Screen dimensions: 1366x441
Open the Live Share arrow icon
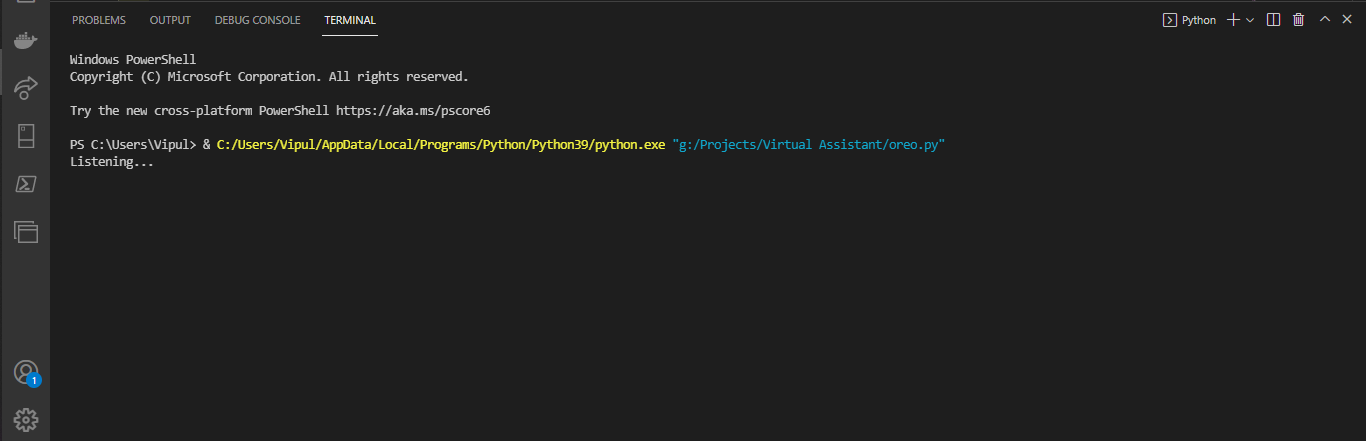point(25,88)
